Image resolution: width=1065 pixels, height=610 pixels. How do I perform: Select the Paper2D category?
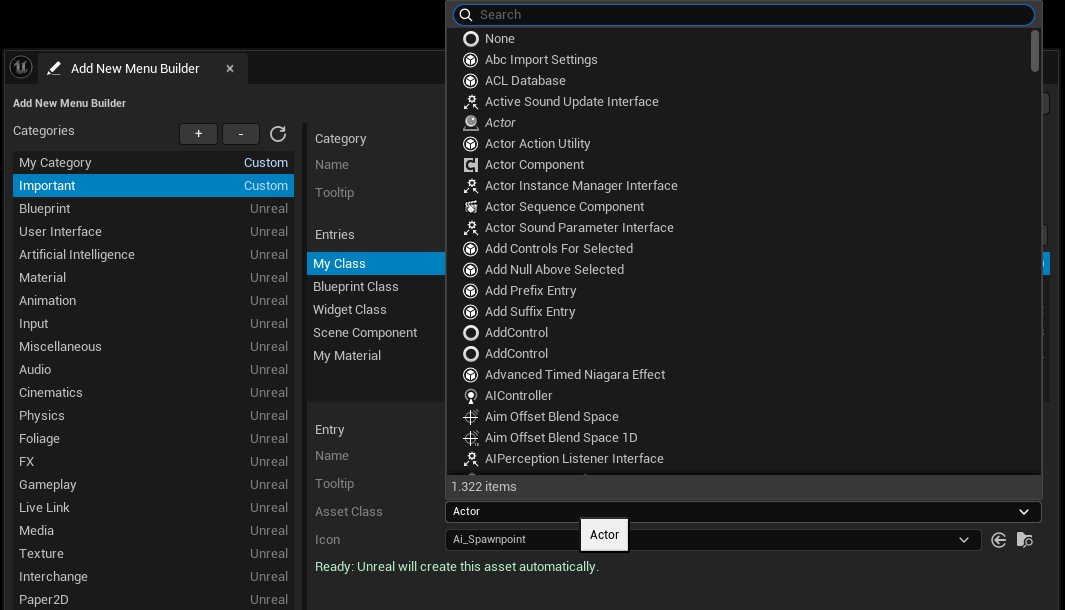154,600
